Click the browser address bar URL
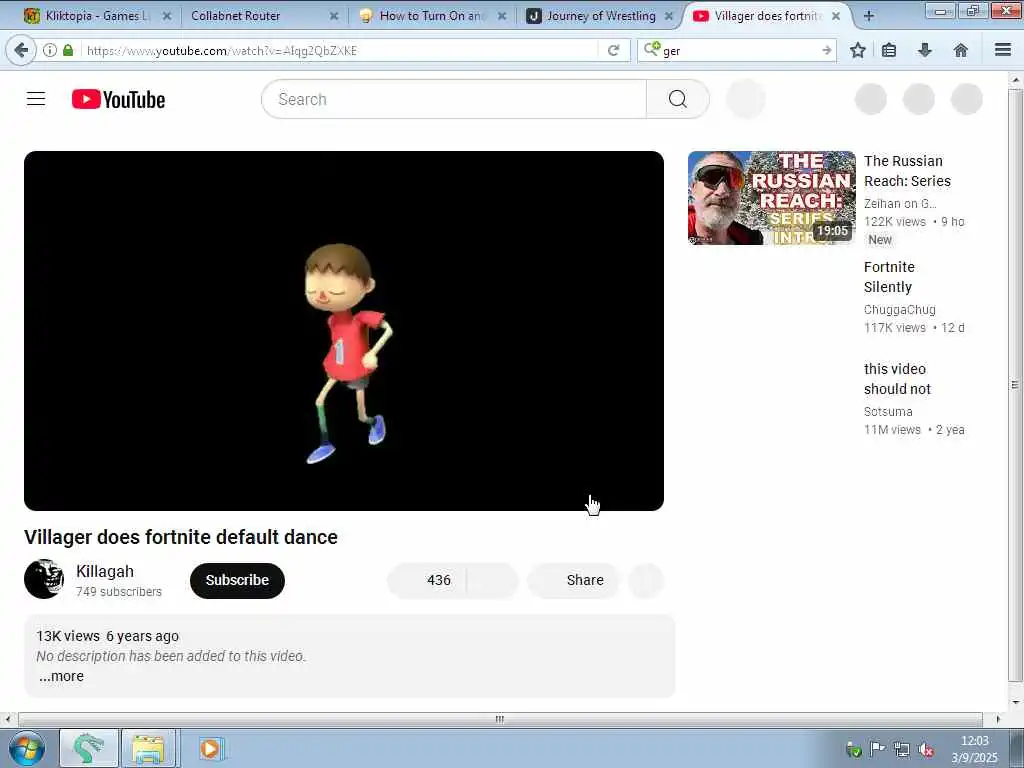This screenshot has width=1024, height=768. click(340, 50)
